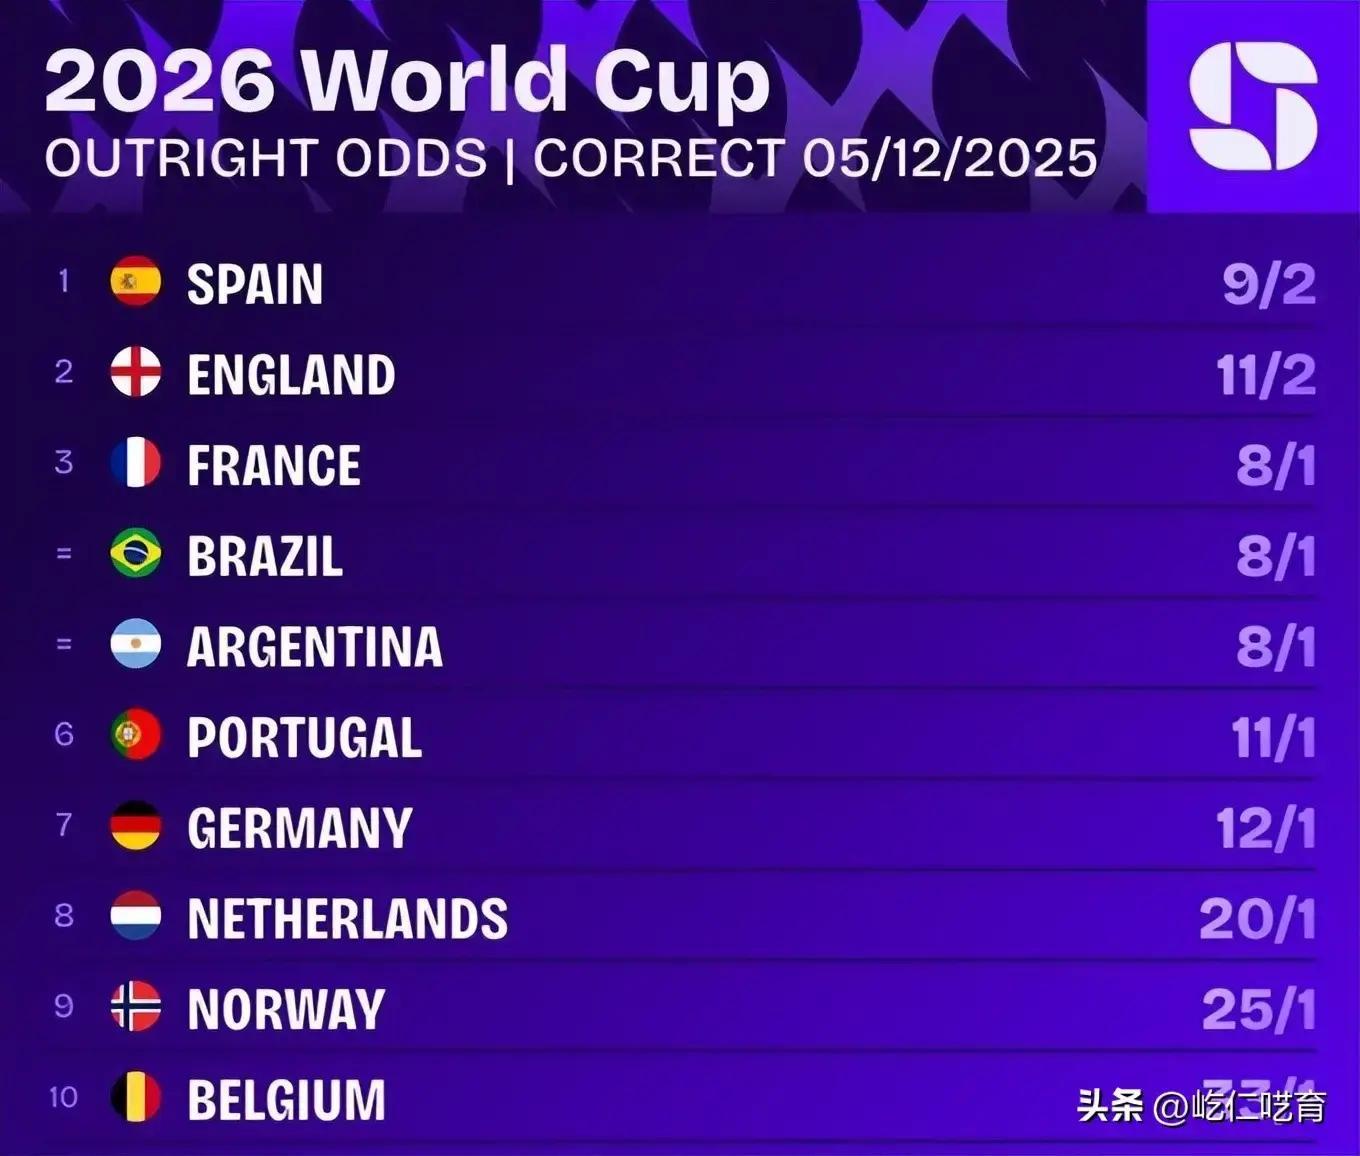Click the S logo in top corner
Viewport: 1360px width, 1156px height.
[x=1253, y=106]
